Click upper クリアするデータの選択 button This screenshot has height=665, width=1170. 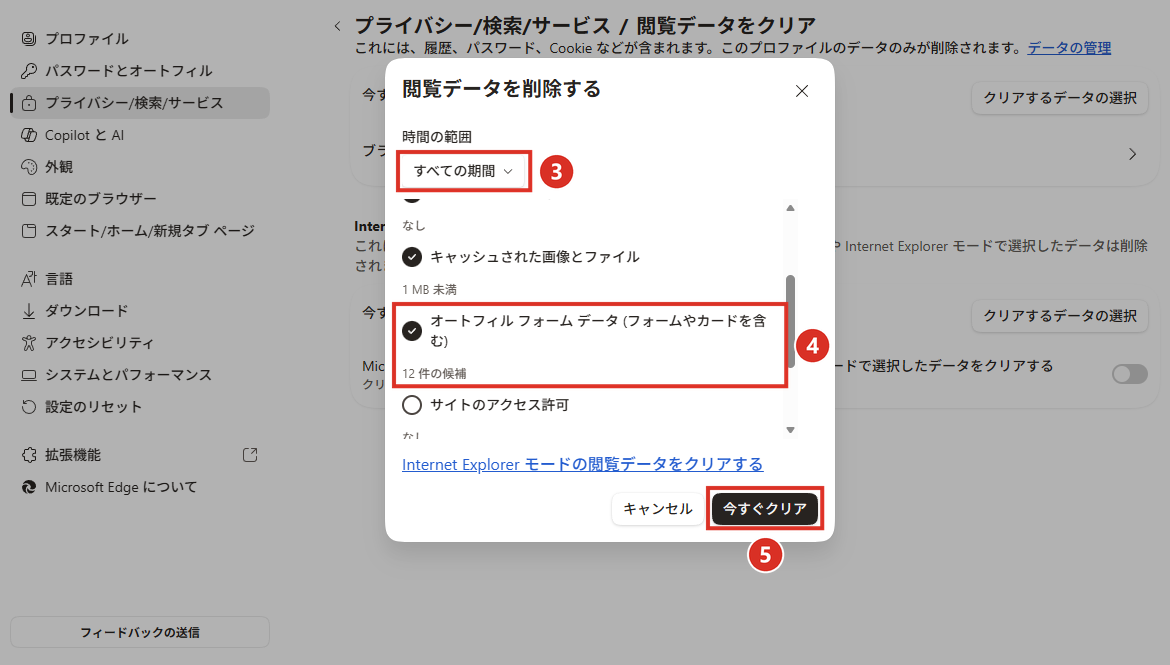[1060, 98]
